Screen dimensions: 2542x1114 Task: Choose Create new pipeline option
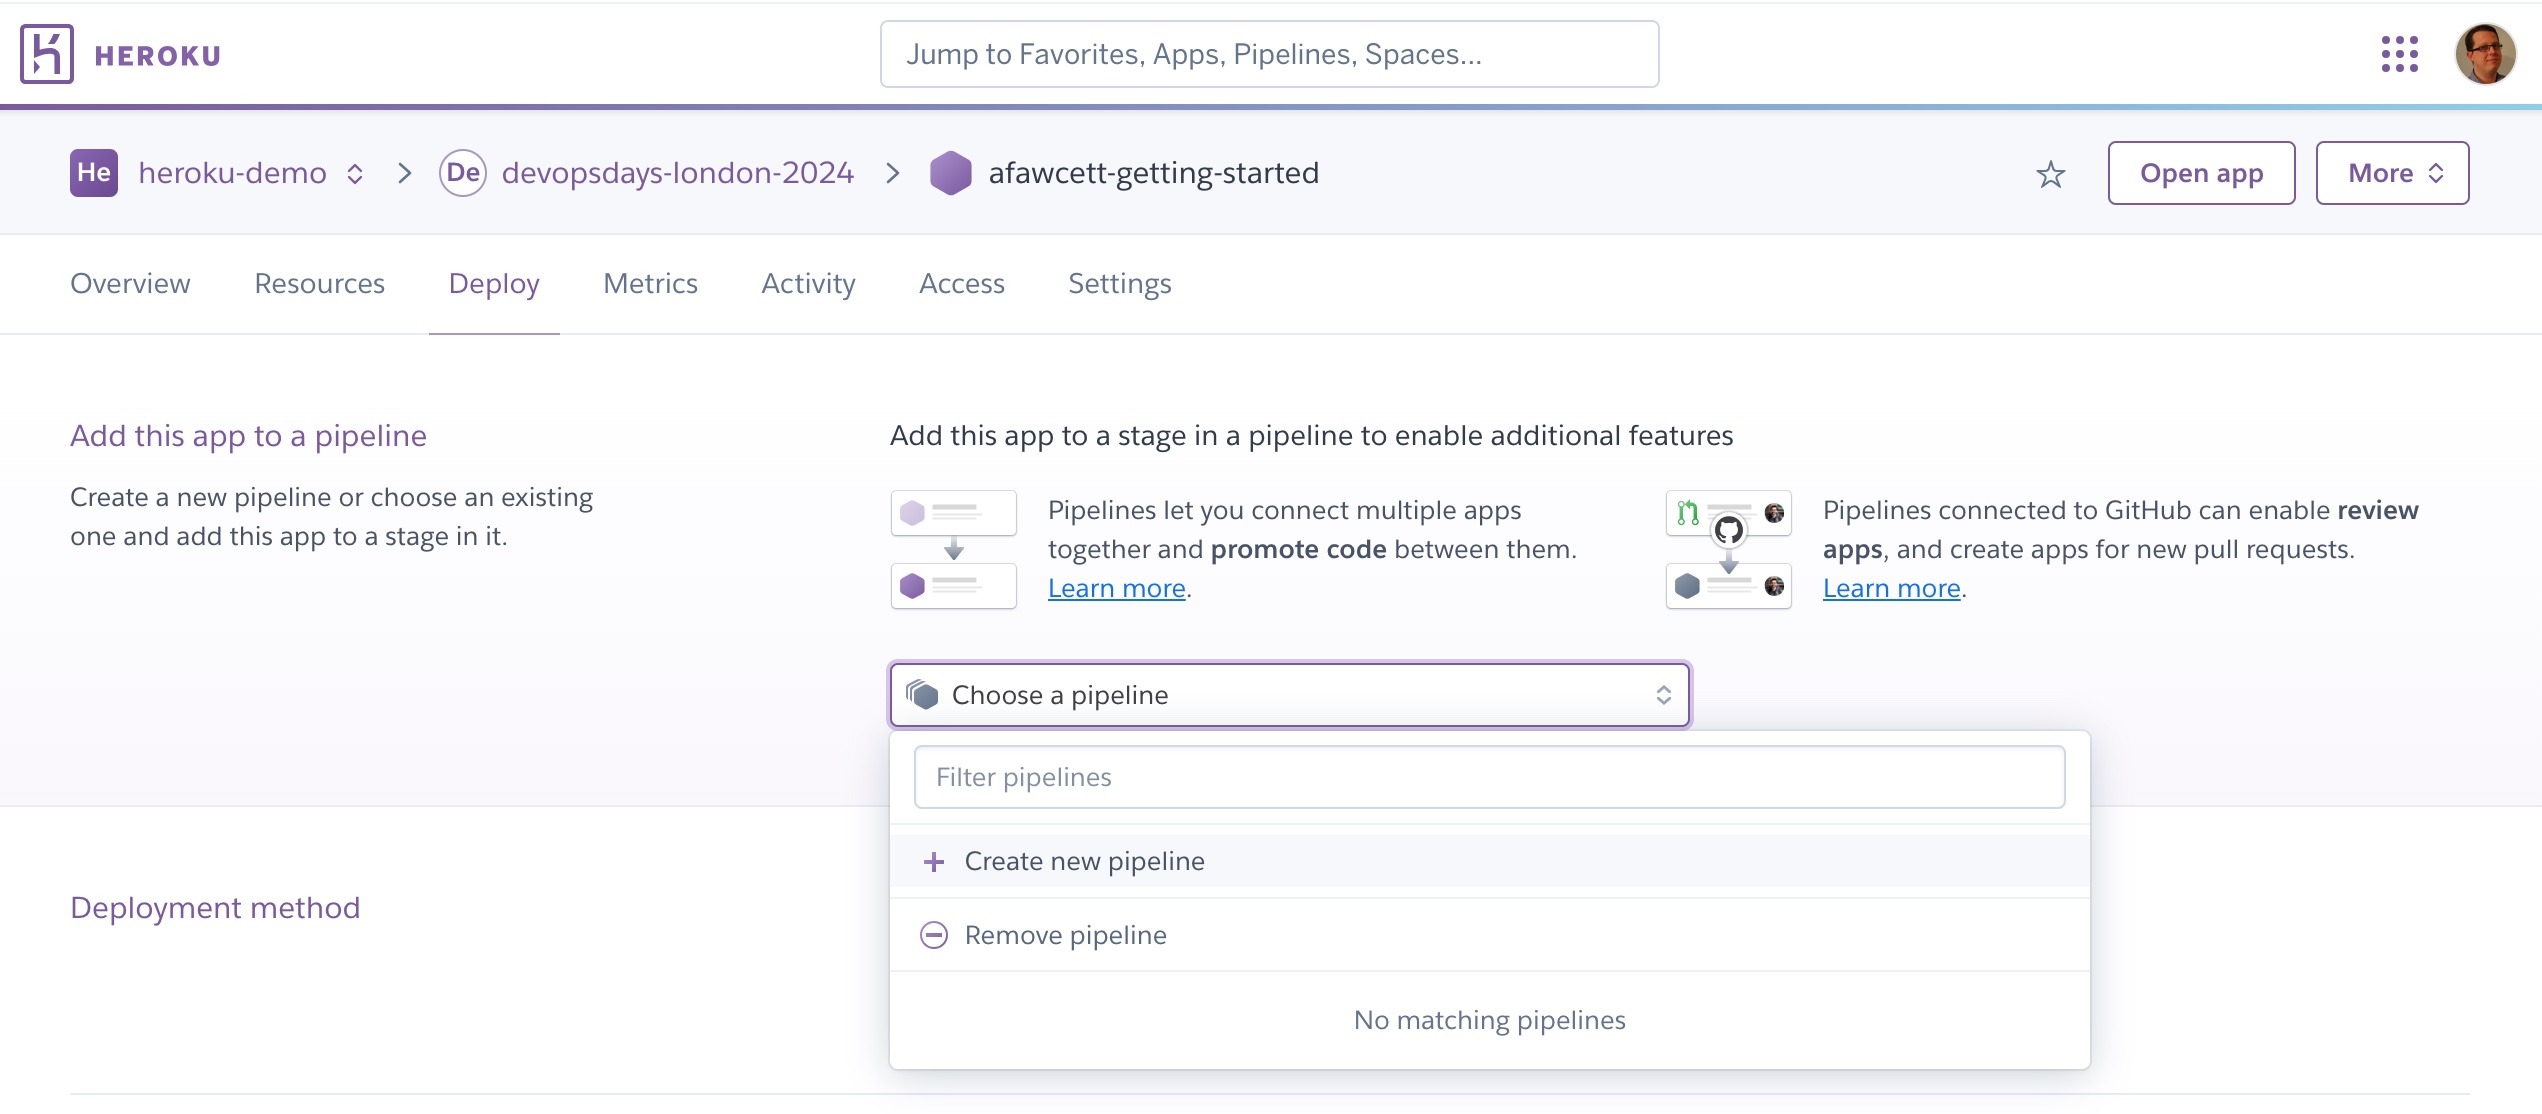pos(1490,862)
